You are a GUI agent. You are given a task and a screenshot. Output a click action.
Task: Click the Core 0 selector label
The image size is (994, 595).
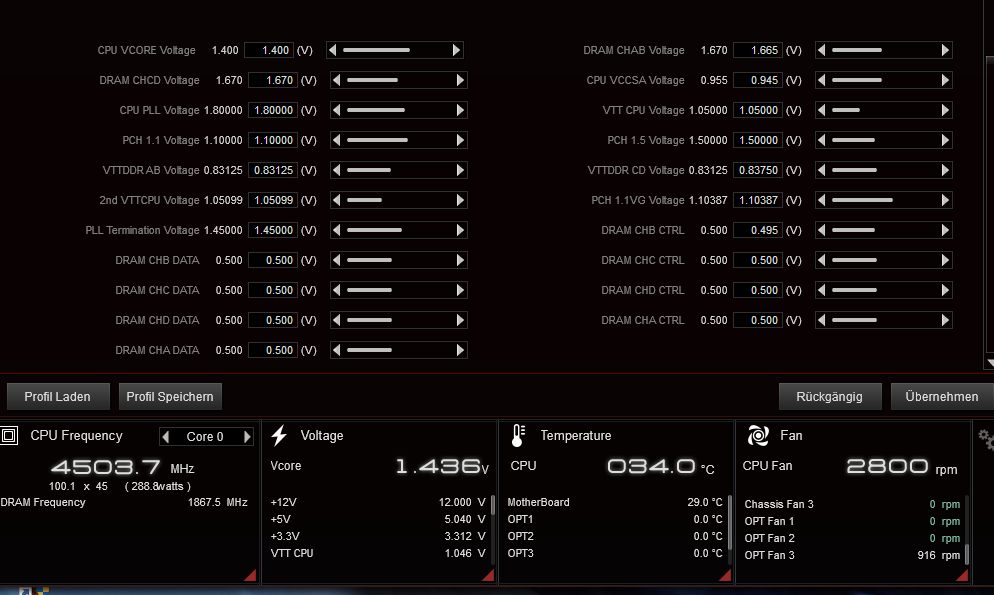tap(205, 437)
